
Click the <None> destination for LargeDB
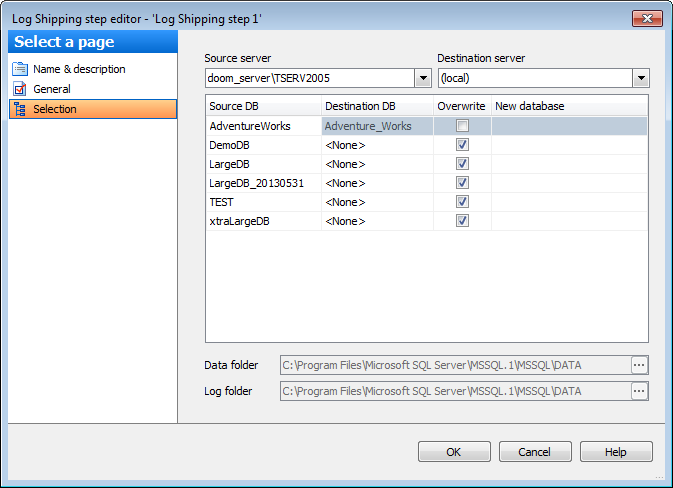coord(377,164)
